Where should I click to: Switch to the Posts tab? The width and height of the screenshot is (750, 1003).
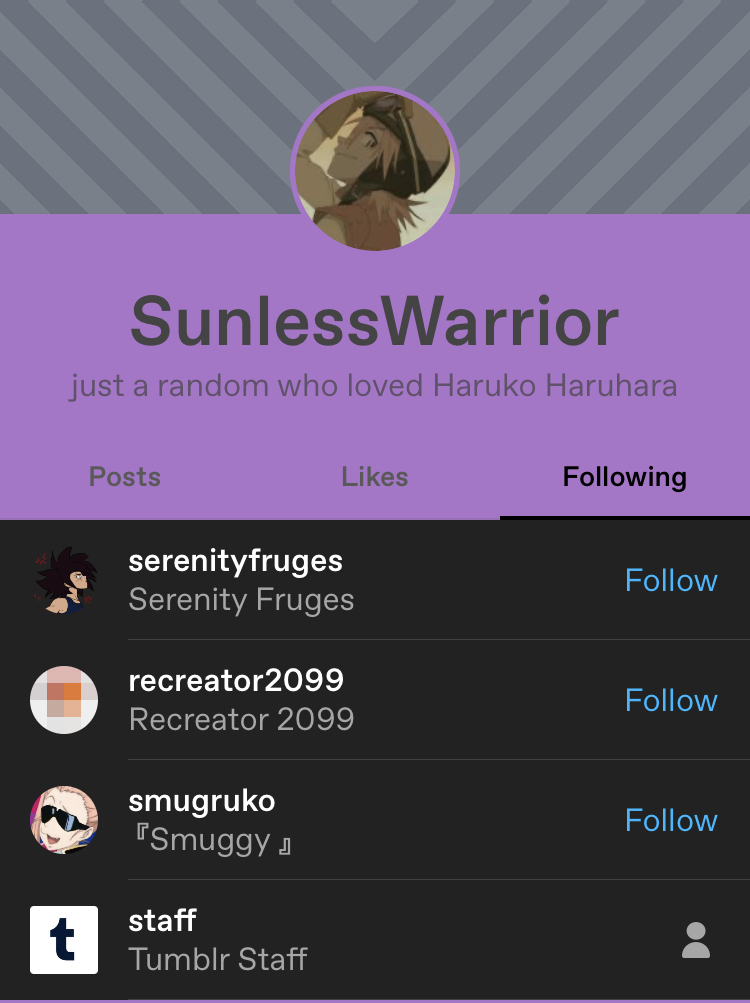tap(125, 477)
